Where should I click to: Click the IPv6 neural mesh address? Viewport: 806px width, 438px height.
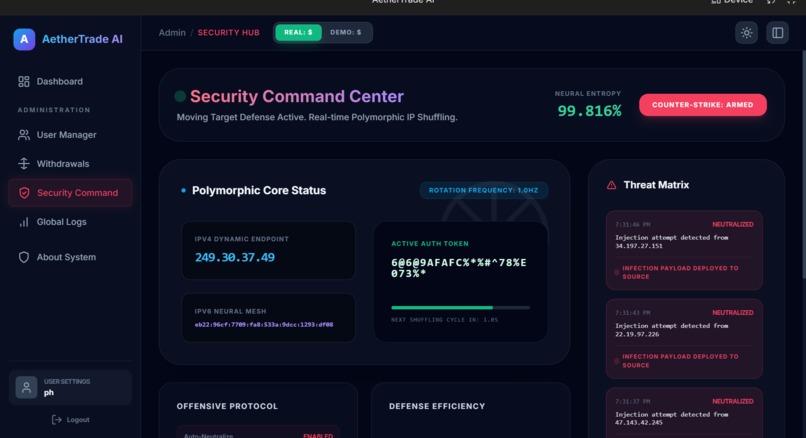tap(264, 325)
